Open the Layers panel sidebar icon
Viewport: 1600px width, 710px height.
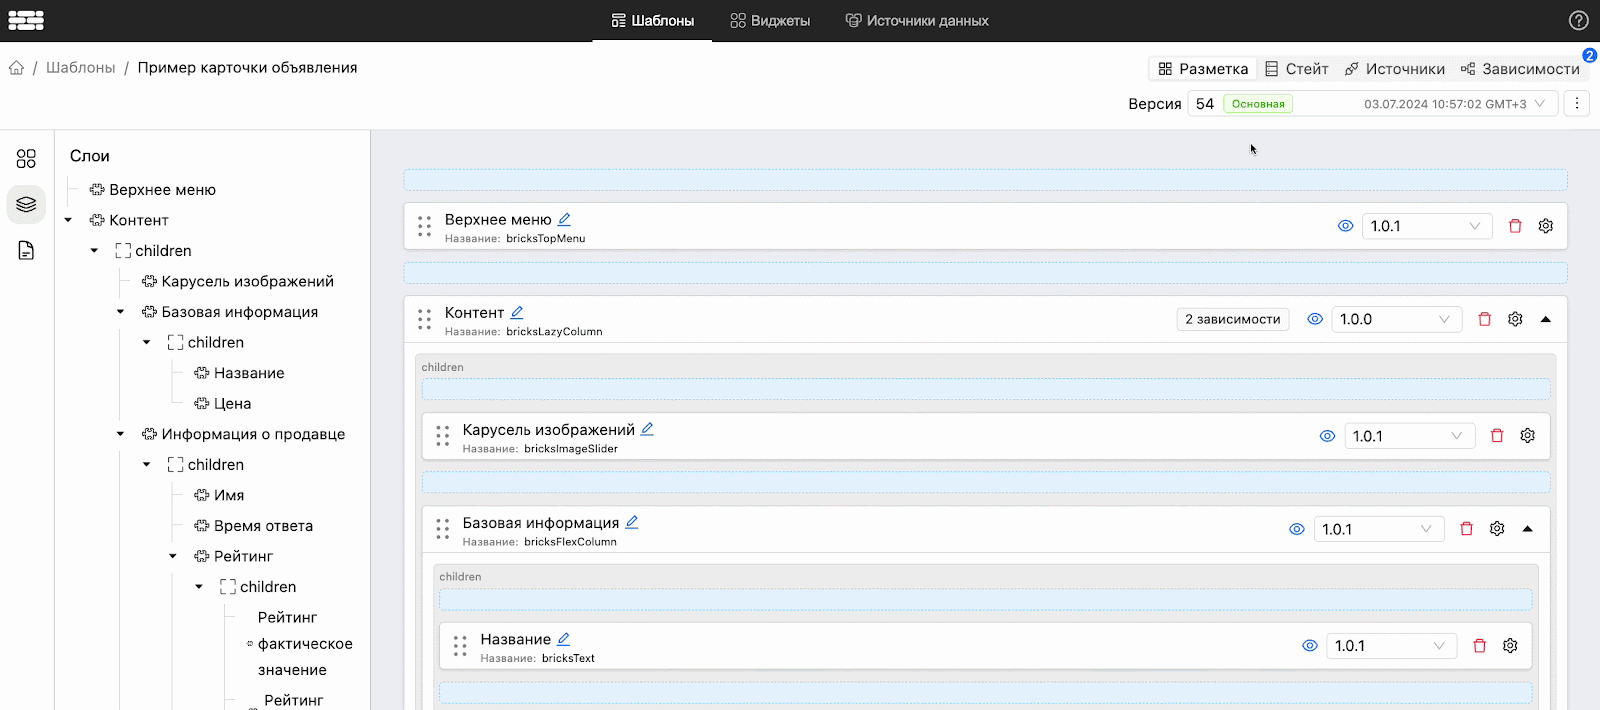pyautogui.click(x=26, y=204)
